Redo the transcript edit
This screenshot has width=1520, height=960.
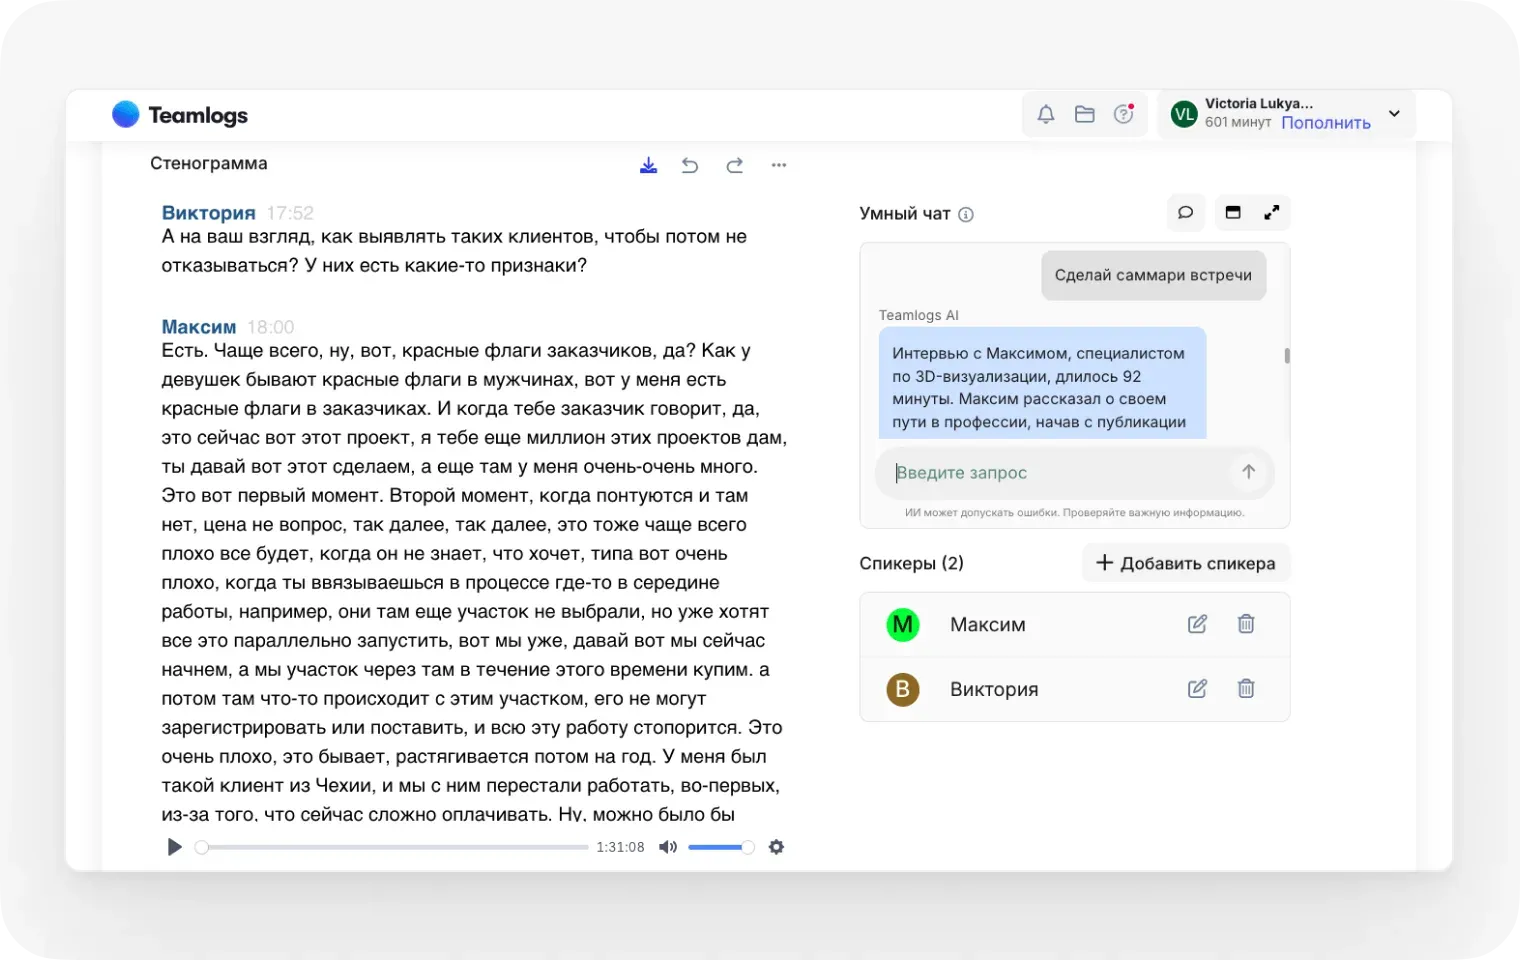pos(735,165)
